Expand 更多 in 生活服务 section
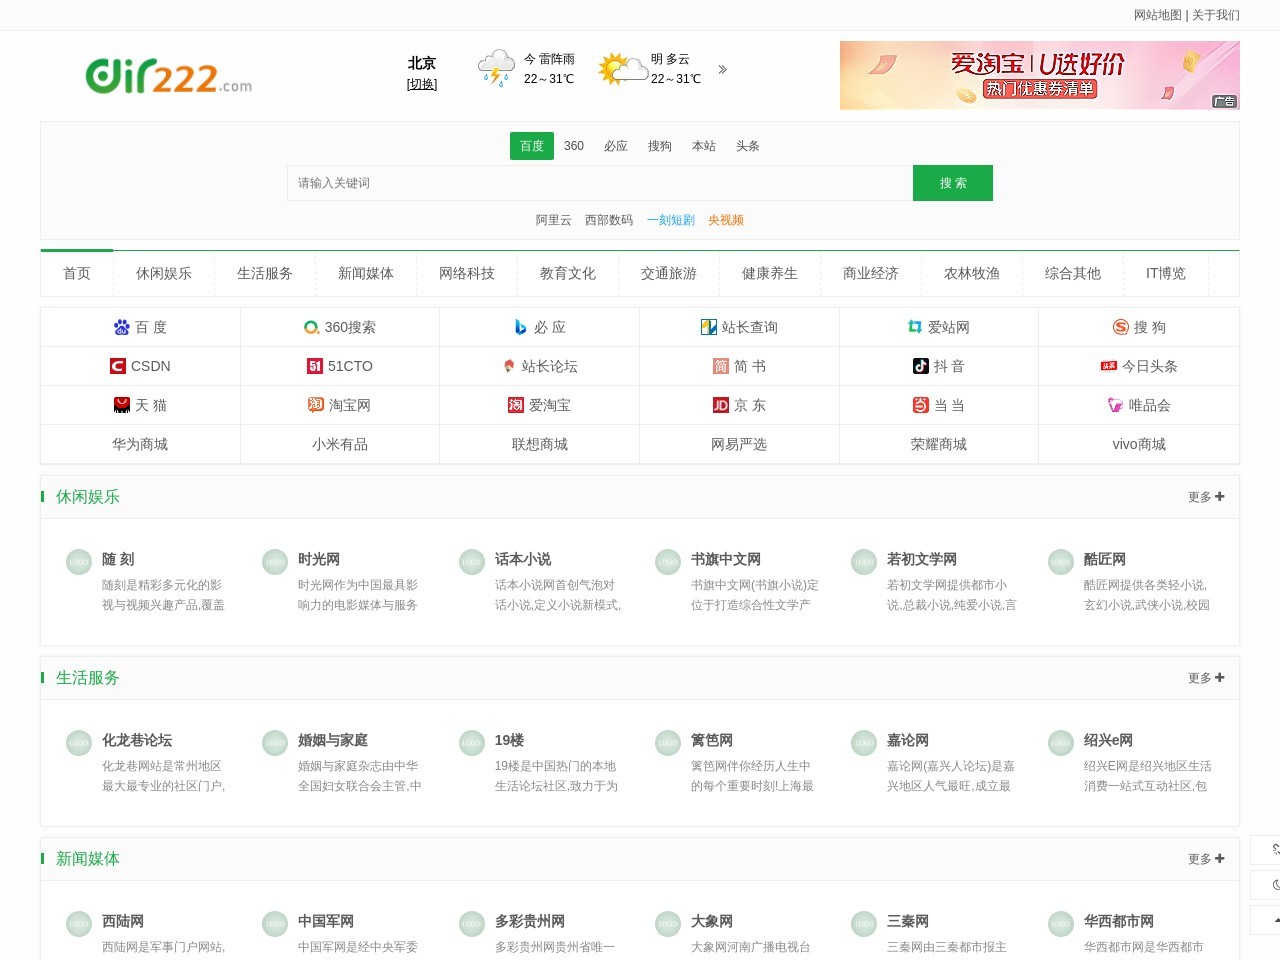The width and height of the screenshot is (1280, 960). pyautogui.click(x=1206, y=678)
